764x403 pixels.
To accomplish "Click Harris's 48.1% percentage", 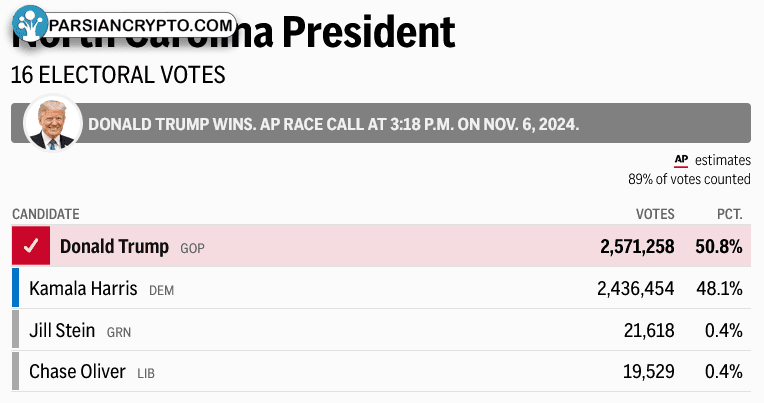I will point(719,288).
